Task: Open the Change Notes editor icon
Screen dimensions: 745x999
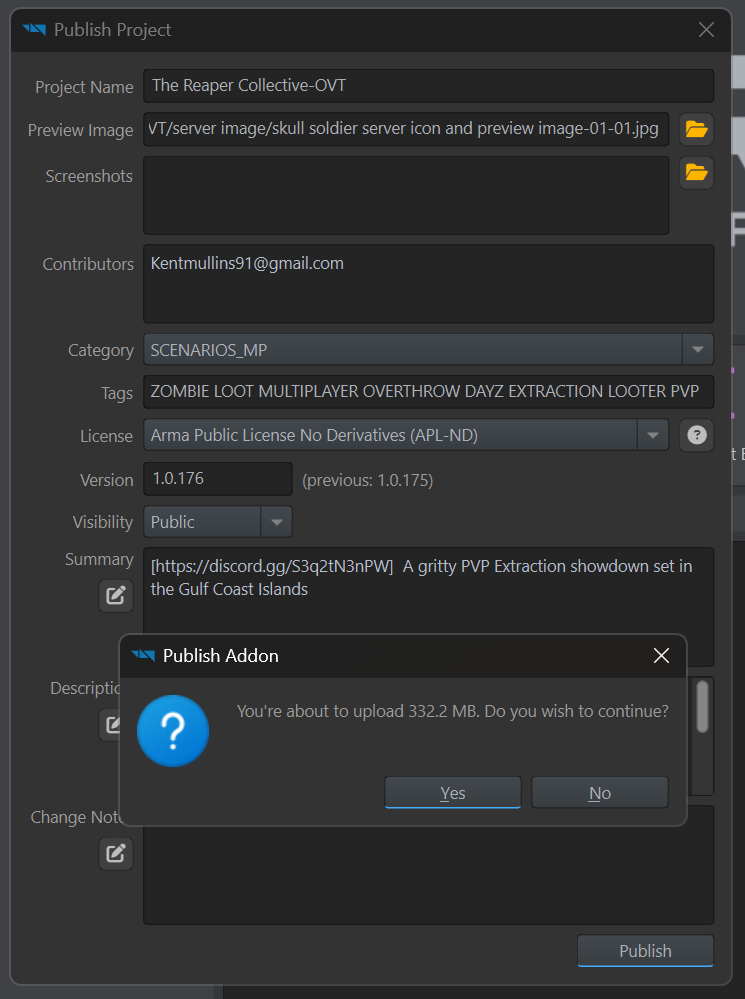Action: [115, 853]
